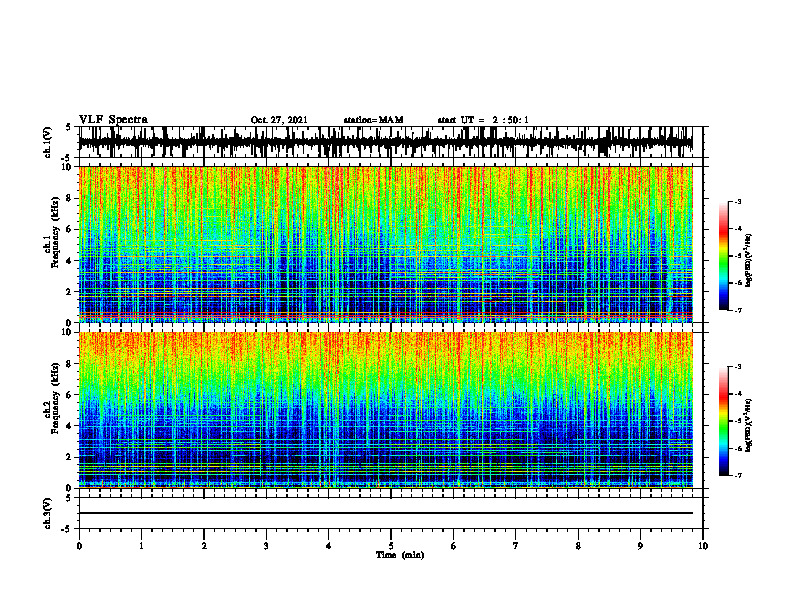Click the "5" tick on ch.1(V) axis
The height and width of the screenshot is (612, 792).
68,127
